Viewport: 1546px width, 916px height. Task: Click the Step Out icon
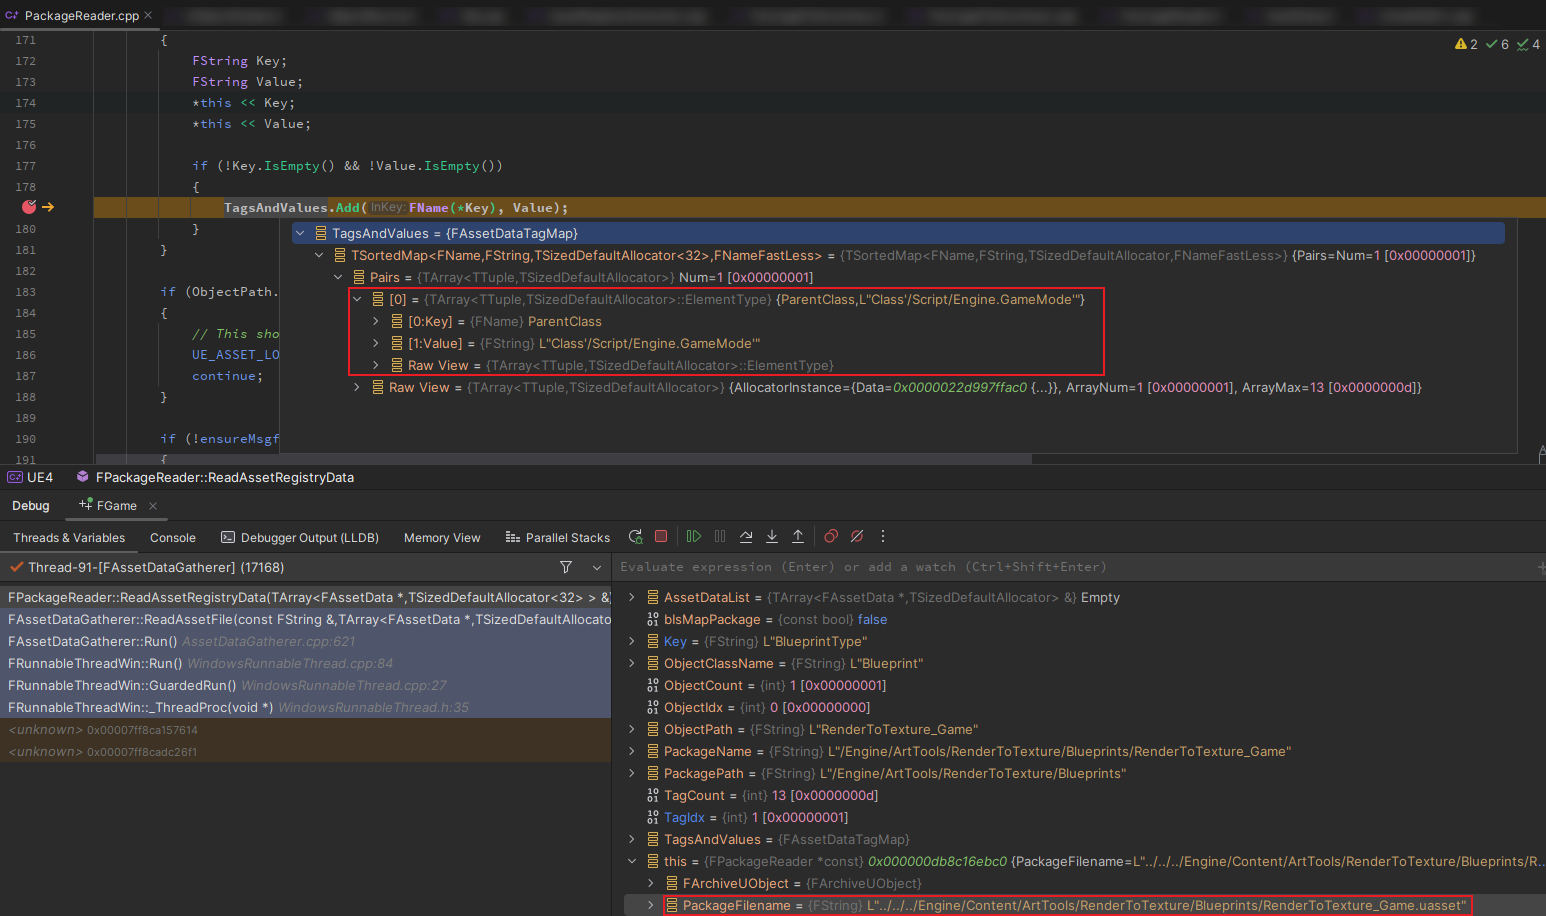pyautogui.click(x=798, y=537)
